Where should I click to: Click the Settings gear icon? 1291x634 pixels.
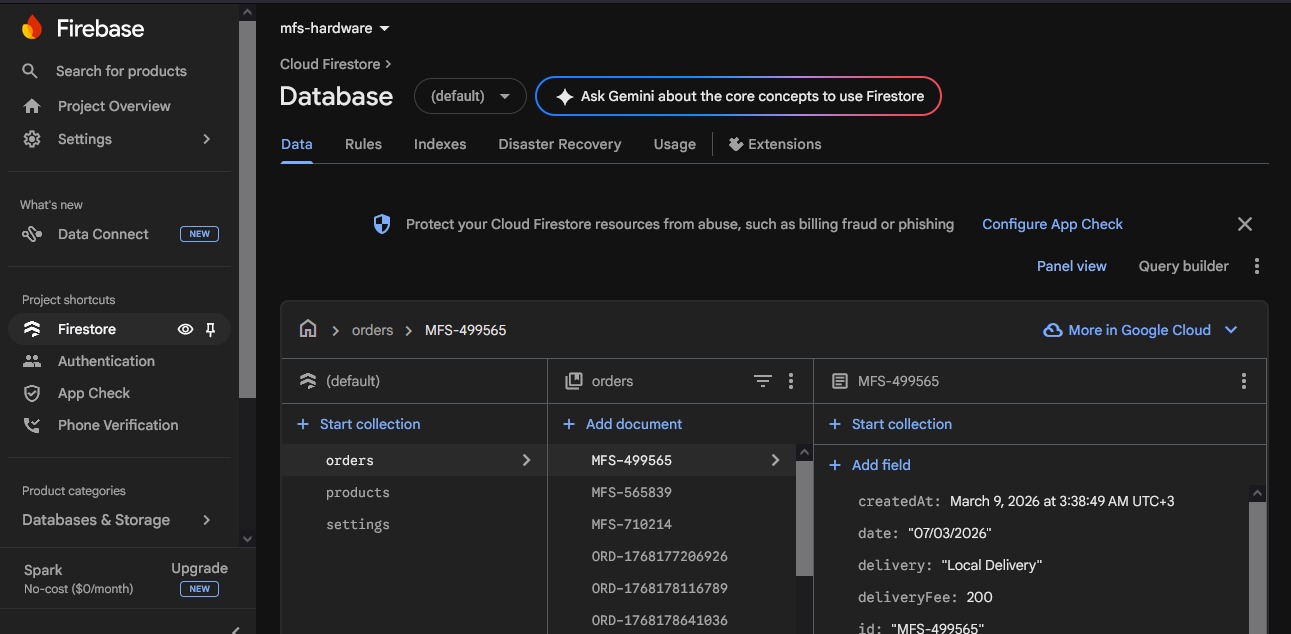pyautogui.click(x=32, y=139)
